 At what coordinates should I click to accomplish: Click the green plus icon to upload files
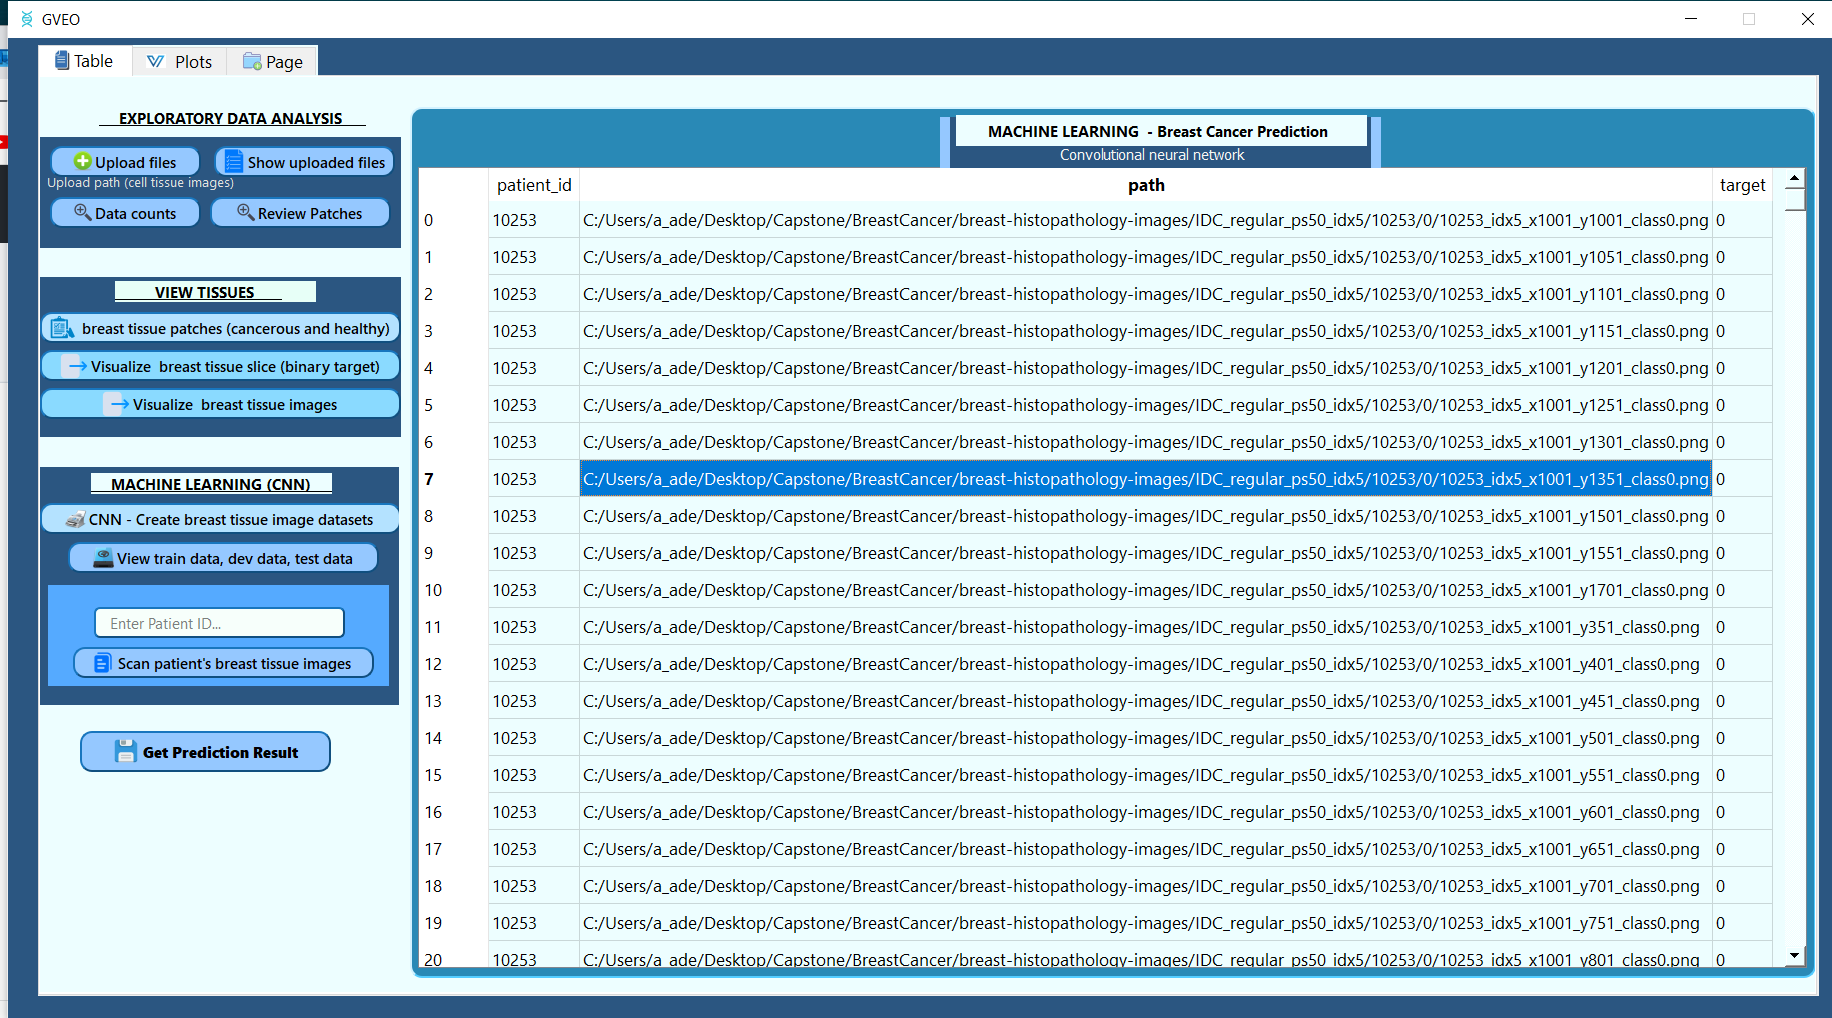pyautogui.click(x=81, y=161)
